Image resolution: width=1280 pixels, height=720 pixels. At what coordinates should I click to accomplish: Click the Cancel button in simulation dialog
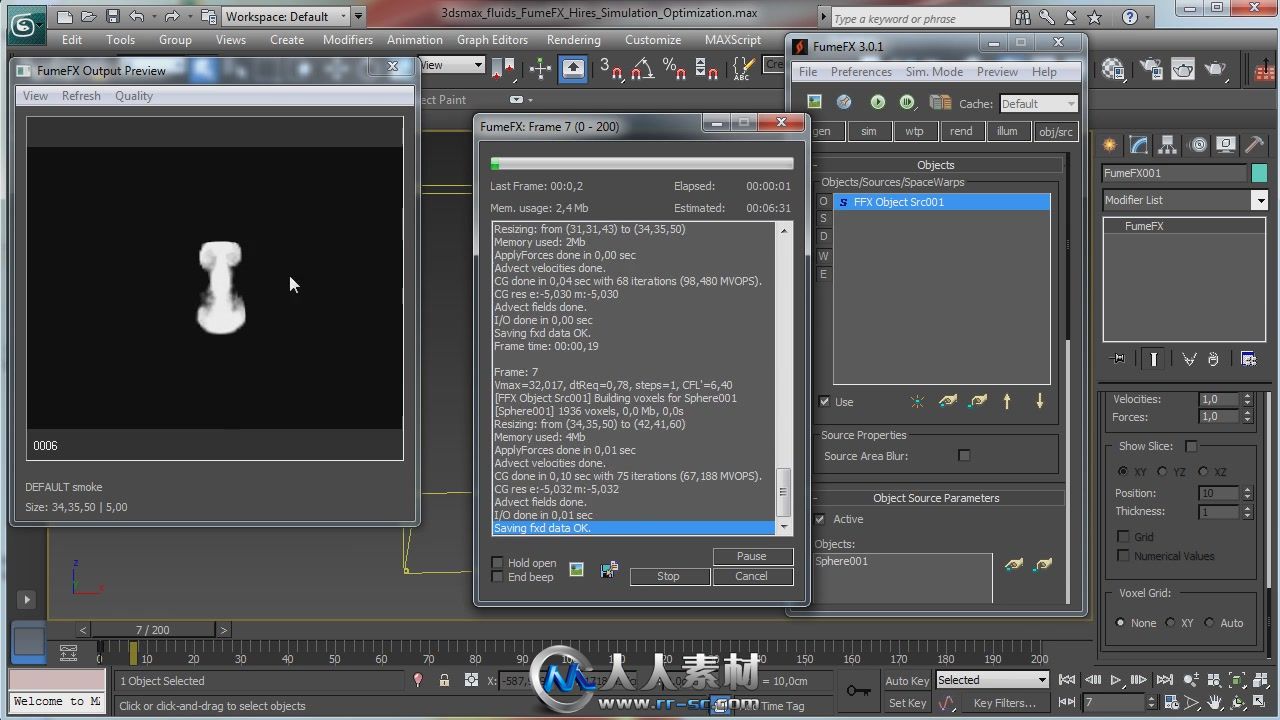(x=752, y=576)
